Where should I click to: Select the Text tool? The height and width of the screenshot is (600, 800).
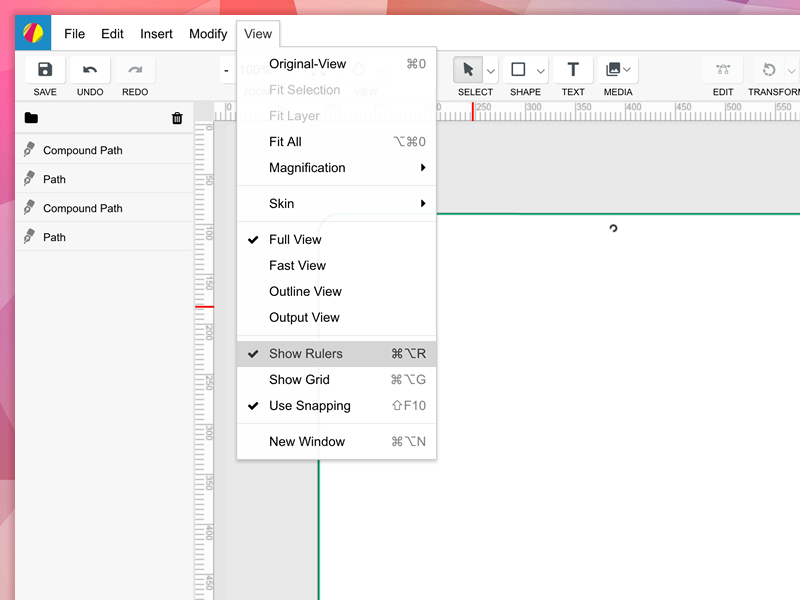572,70
